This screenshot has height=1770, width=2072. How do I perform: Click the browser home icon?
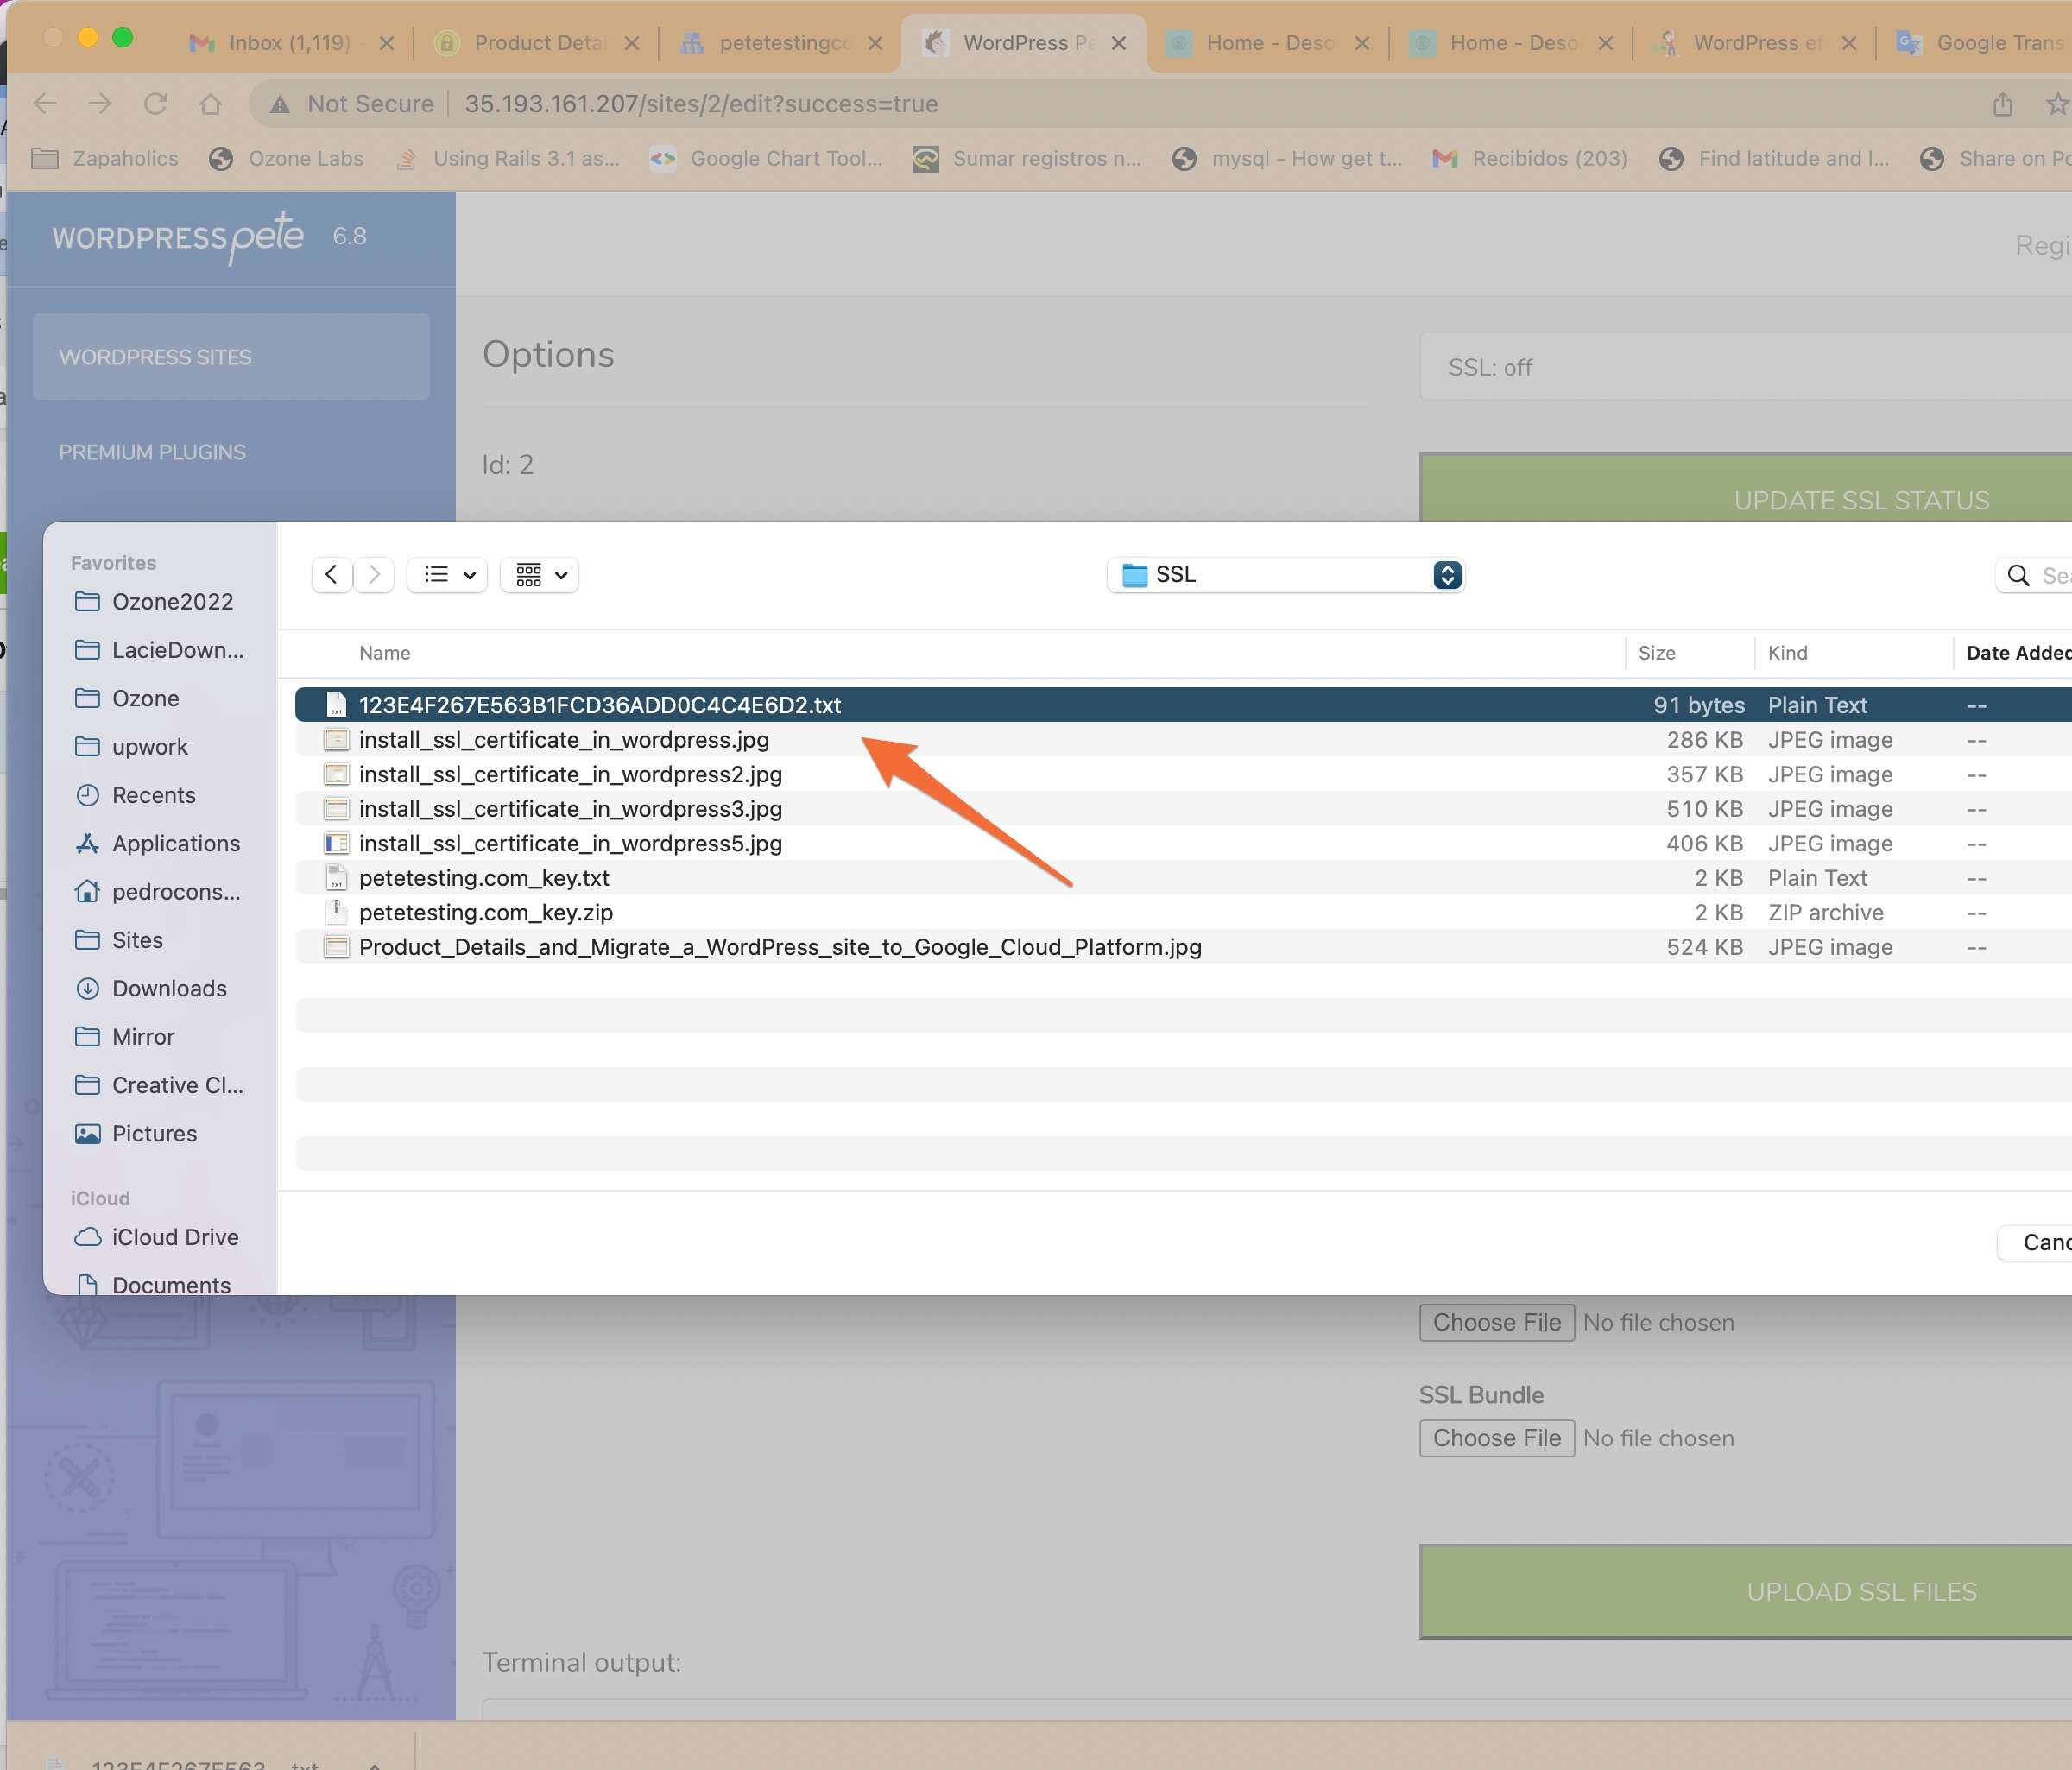(x=210, y=104)
